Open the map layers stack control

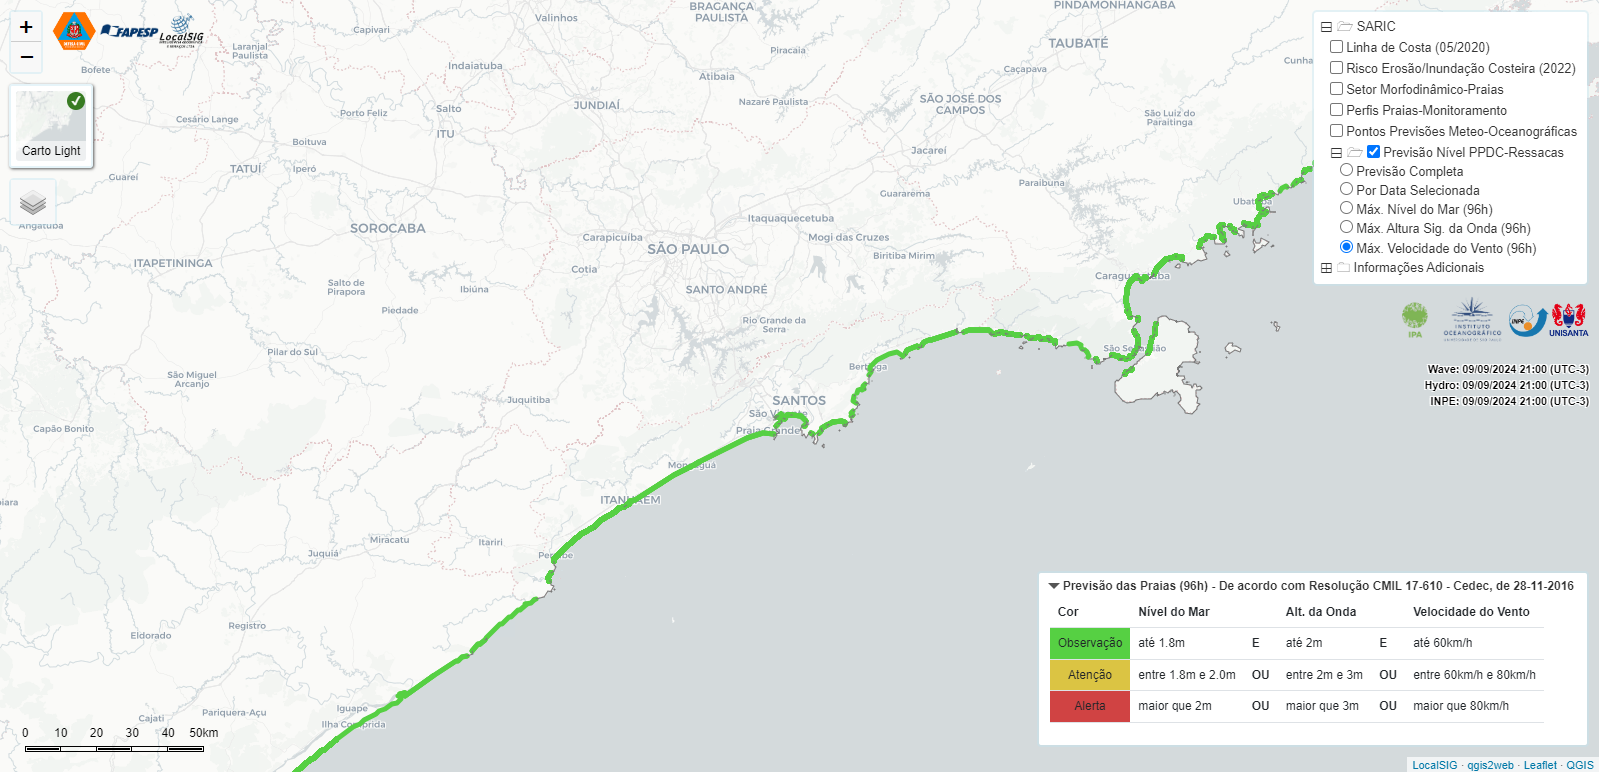[x=33, y=203]
